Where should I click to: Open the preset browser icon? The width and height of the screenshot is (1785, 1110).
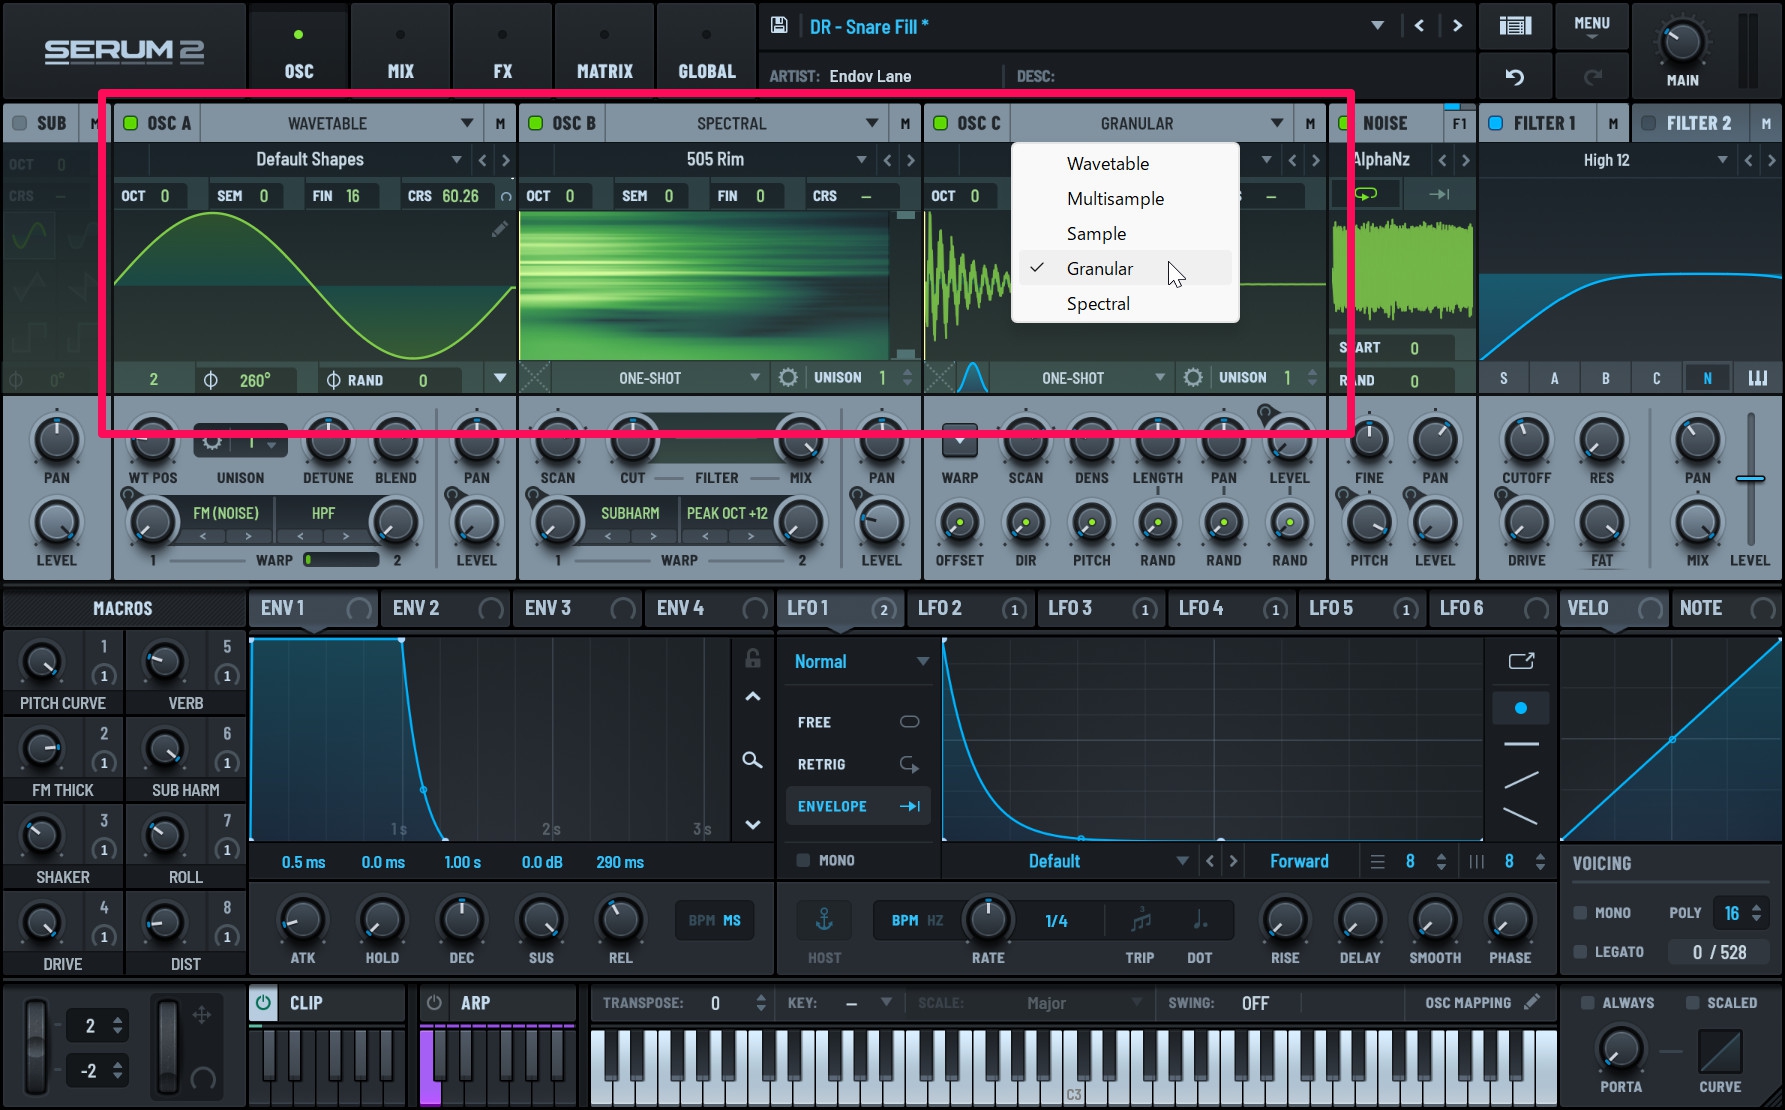click(x=1515, y=26)
